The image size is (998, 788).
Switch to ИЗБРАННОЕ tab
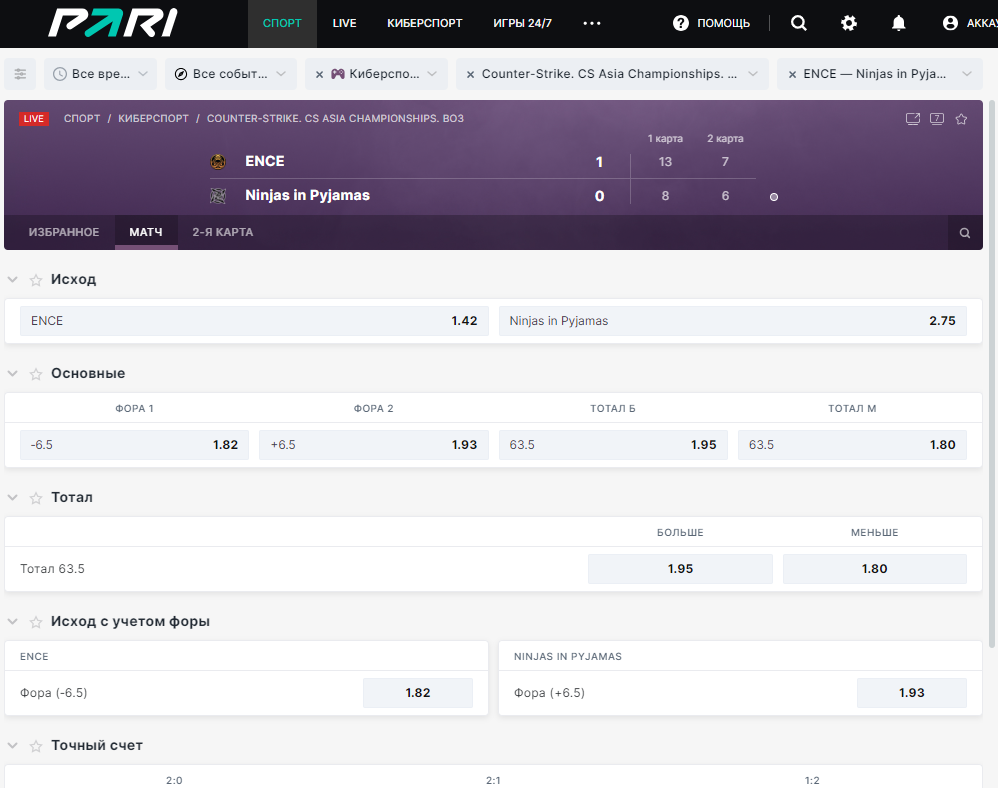click(x=64, y=232)
